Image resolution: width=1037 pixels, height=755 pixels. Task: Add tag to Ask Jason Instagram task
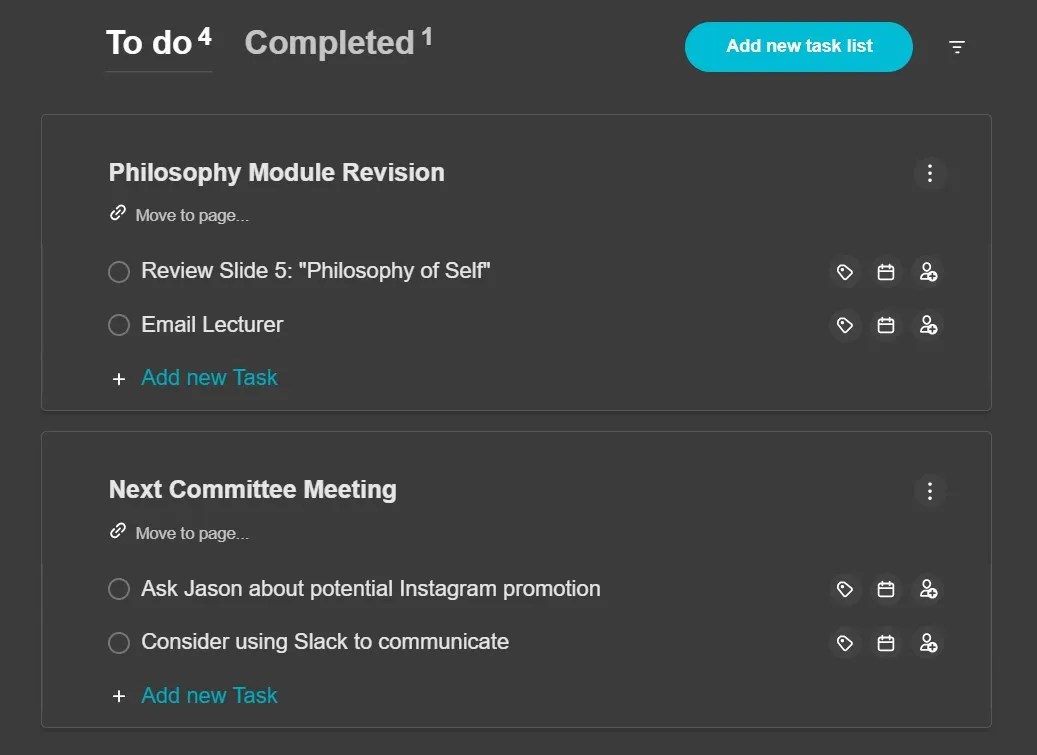pos(845,589)
